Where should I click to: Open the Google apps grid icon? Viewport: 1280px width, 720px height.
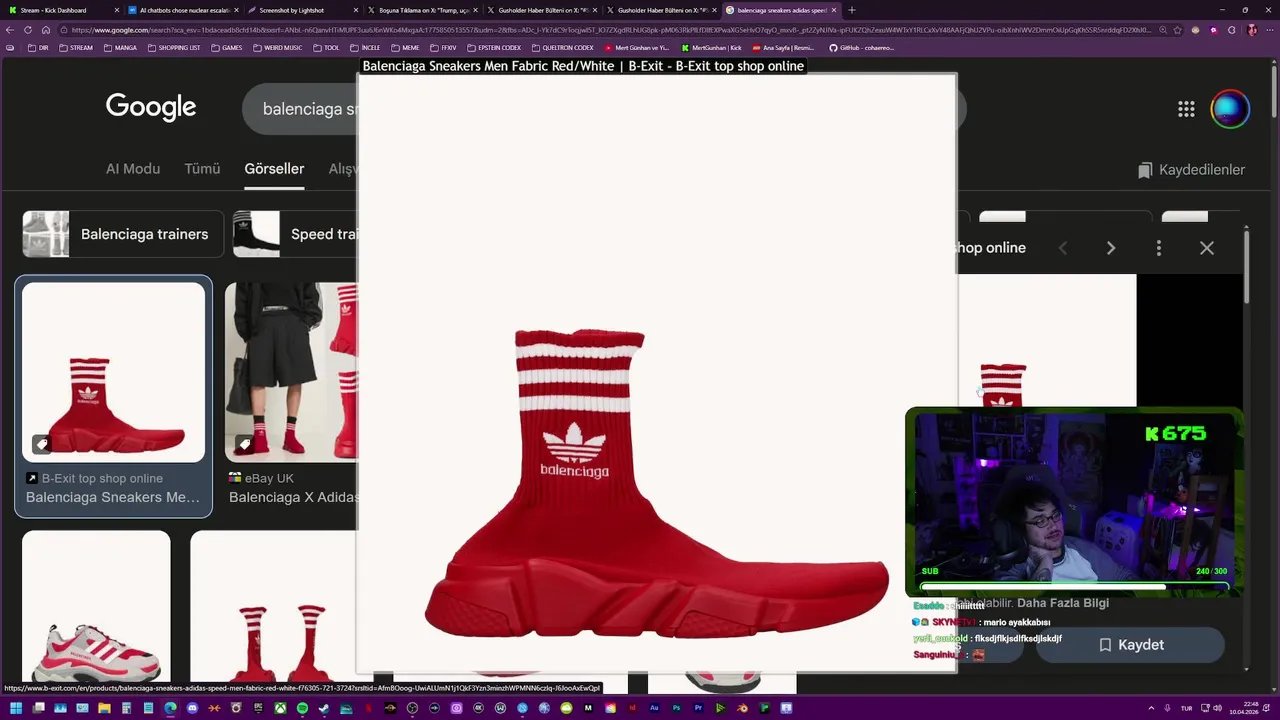pyautogui.click(x=1186, y=109)
